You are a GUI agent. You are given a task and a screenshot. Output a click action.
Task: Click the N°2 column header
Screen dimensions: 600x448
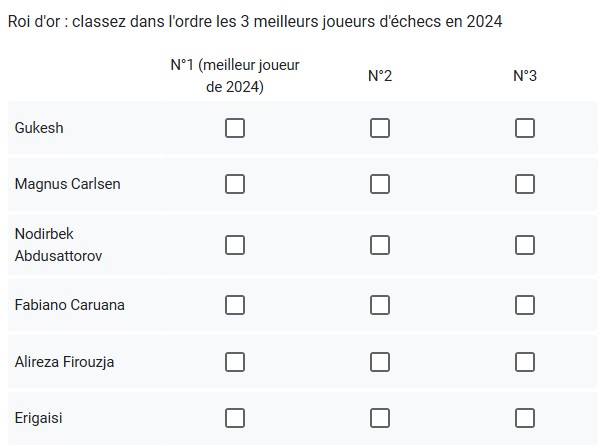[380, 76]
